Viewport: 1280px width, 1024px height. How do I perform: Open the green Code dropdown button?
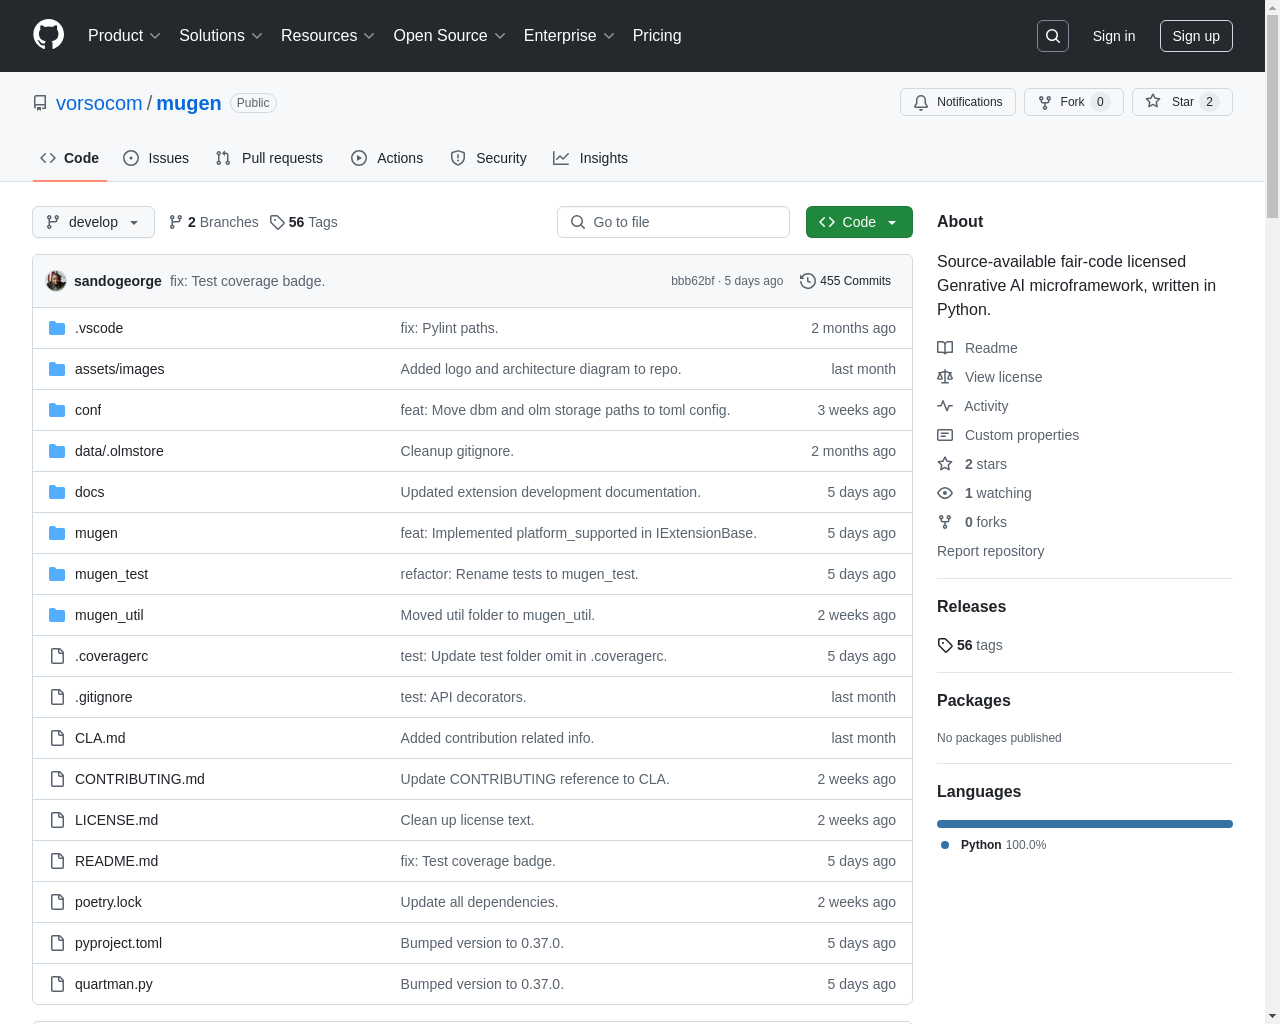point(859,222)
